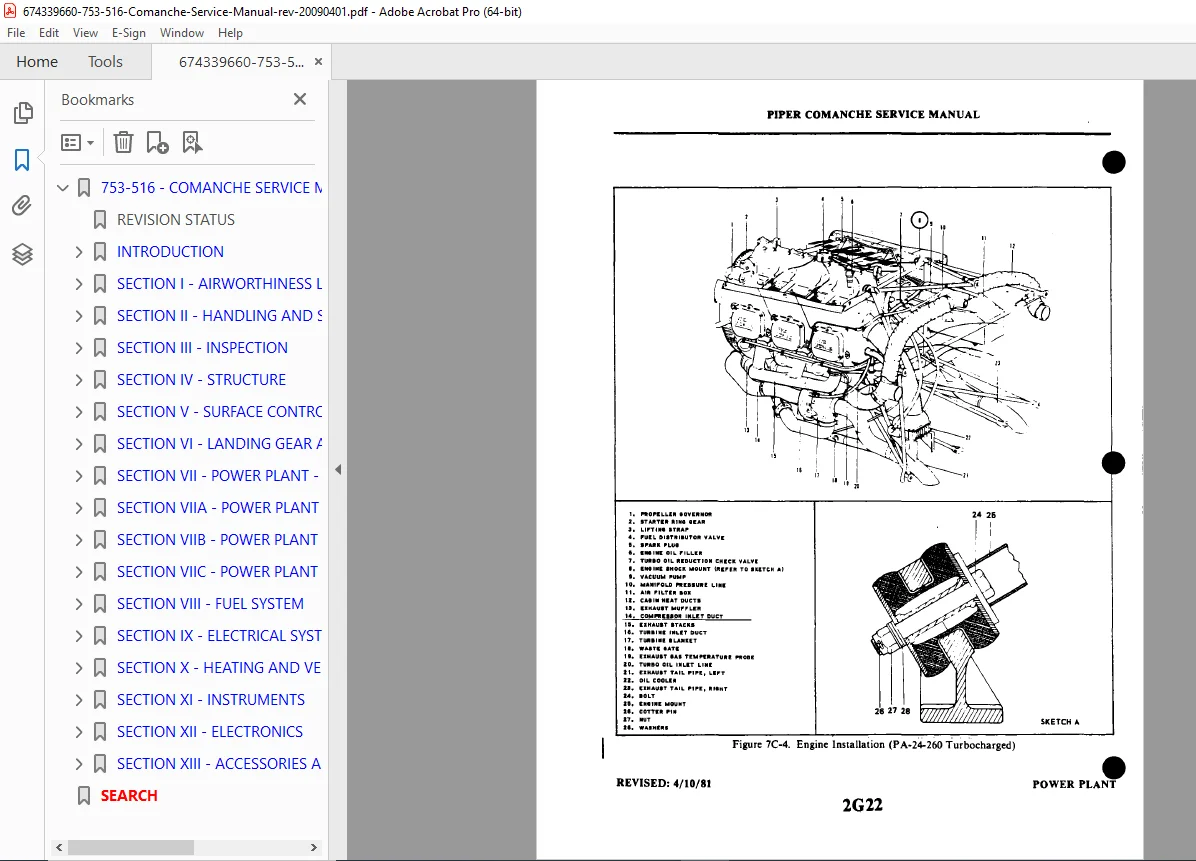Click bookmark icon beside SECTION VIIC
The image size is (1196, 861).
point(100,572)
